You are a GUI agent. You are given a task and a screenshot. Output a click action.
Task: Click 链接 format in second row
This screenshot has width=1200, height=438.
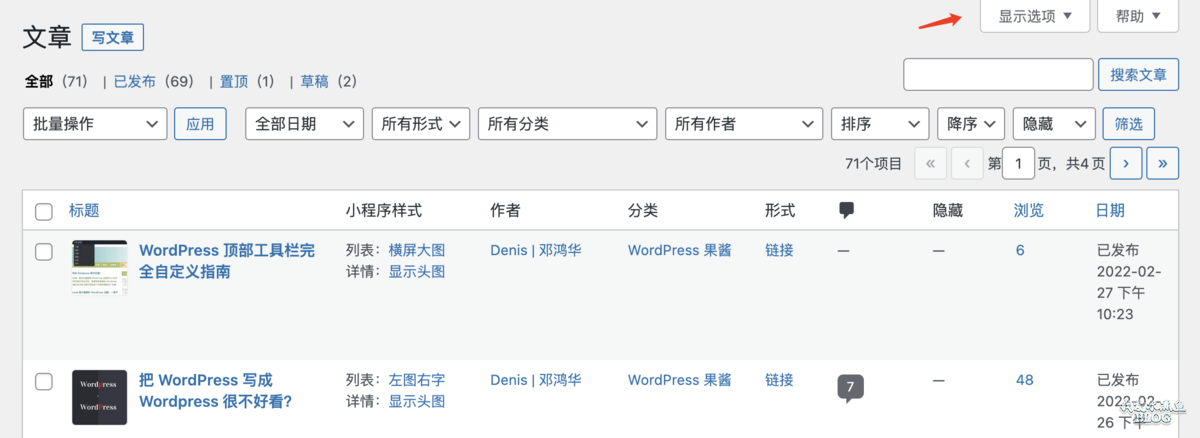pos(779,380)
